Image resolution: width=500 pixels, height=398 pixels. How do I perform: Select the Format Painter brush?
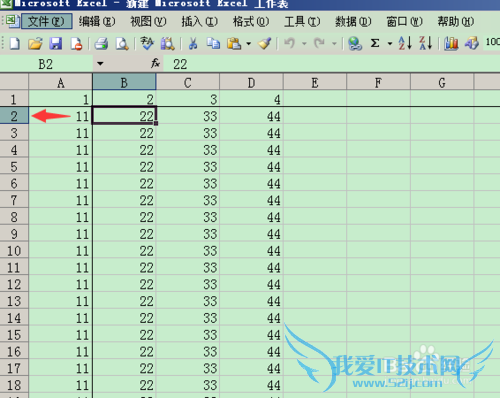pos(265,43)
